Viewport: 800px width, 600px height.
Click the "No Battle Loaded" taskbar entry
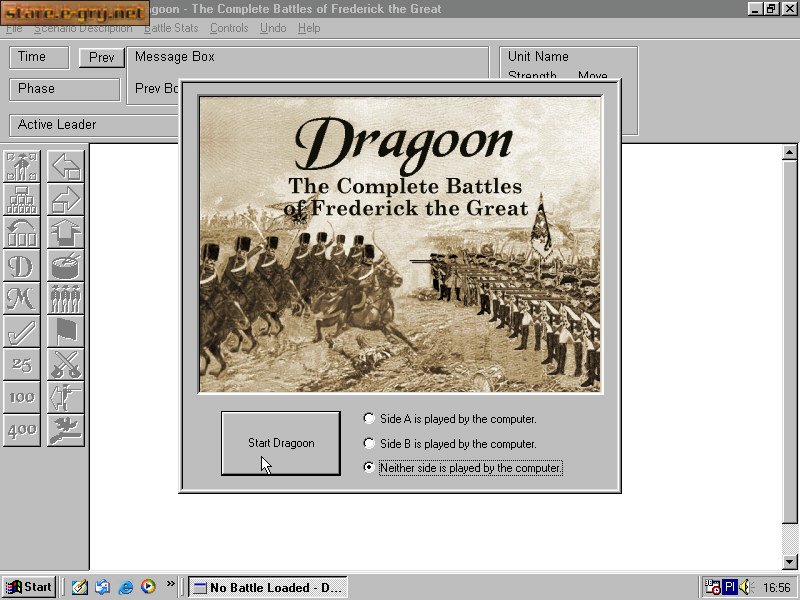(x=267, y=587)
